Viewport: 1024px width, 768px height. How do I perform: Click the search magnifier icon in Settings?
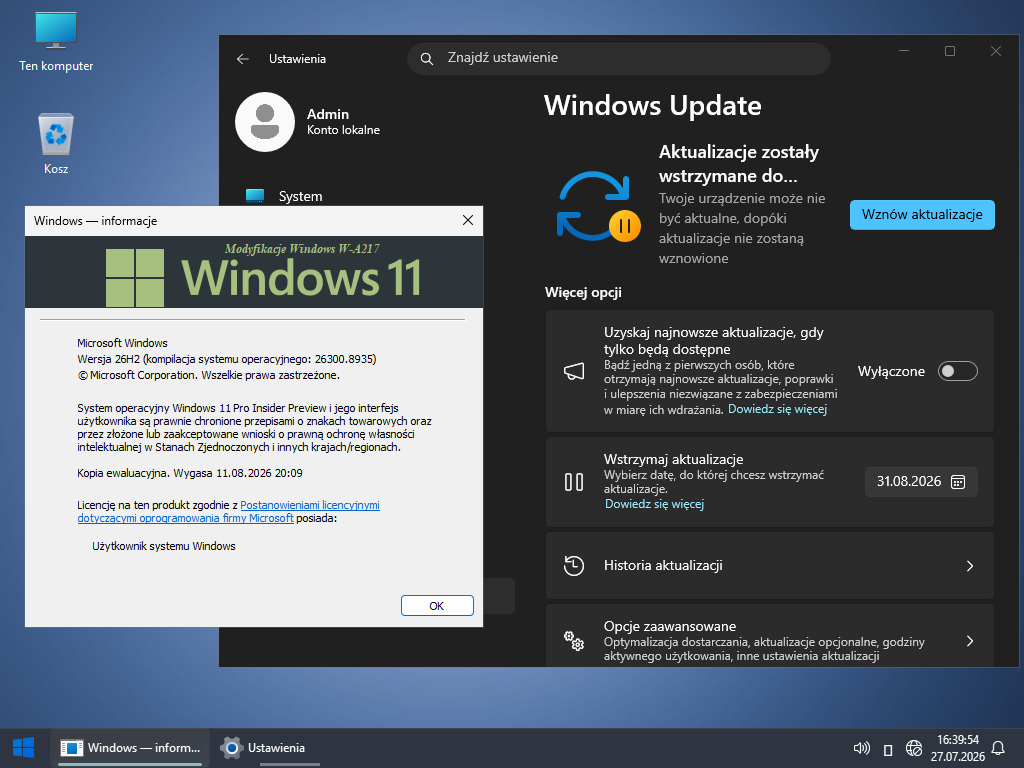[426, 59]
